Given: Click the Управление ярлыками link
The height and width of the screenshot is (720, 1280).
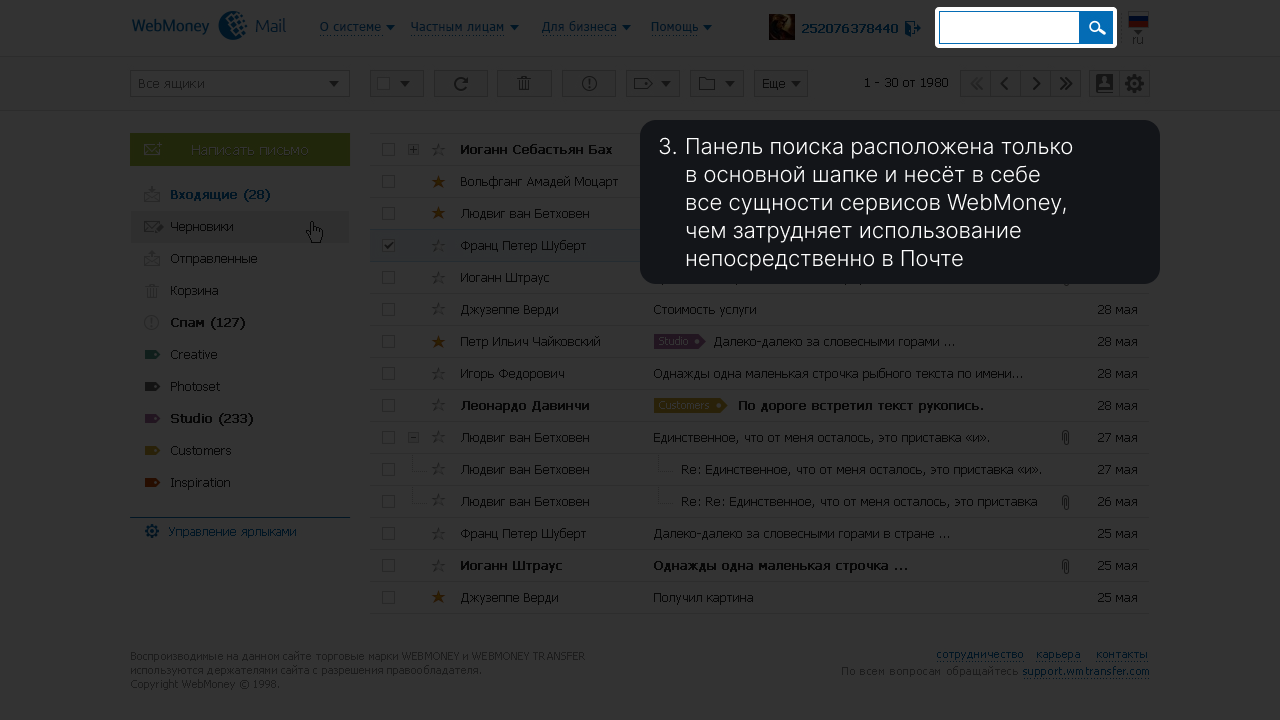Looking at the screenshot, I should pyautogui.click(x=232, y=532).
